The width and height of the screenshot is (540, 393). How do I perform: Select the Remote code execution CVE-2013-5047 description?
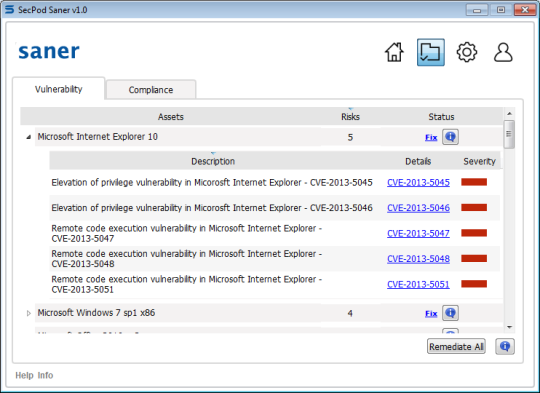[x=186, y=234]
